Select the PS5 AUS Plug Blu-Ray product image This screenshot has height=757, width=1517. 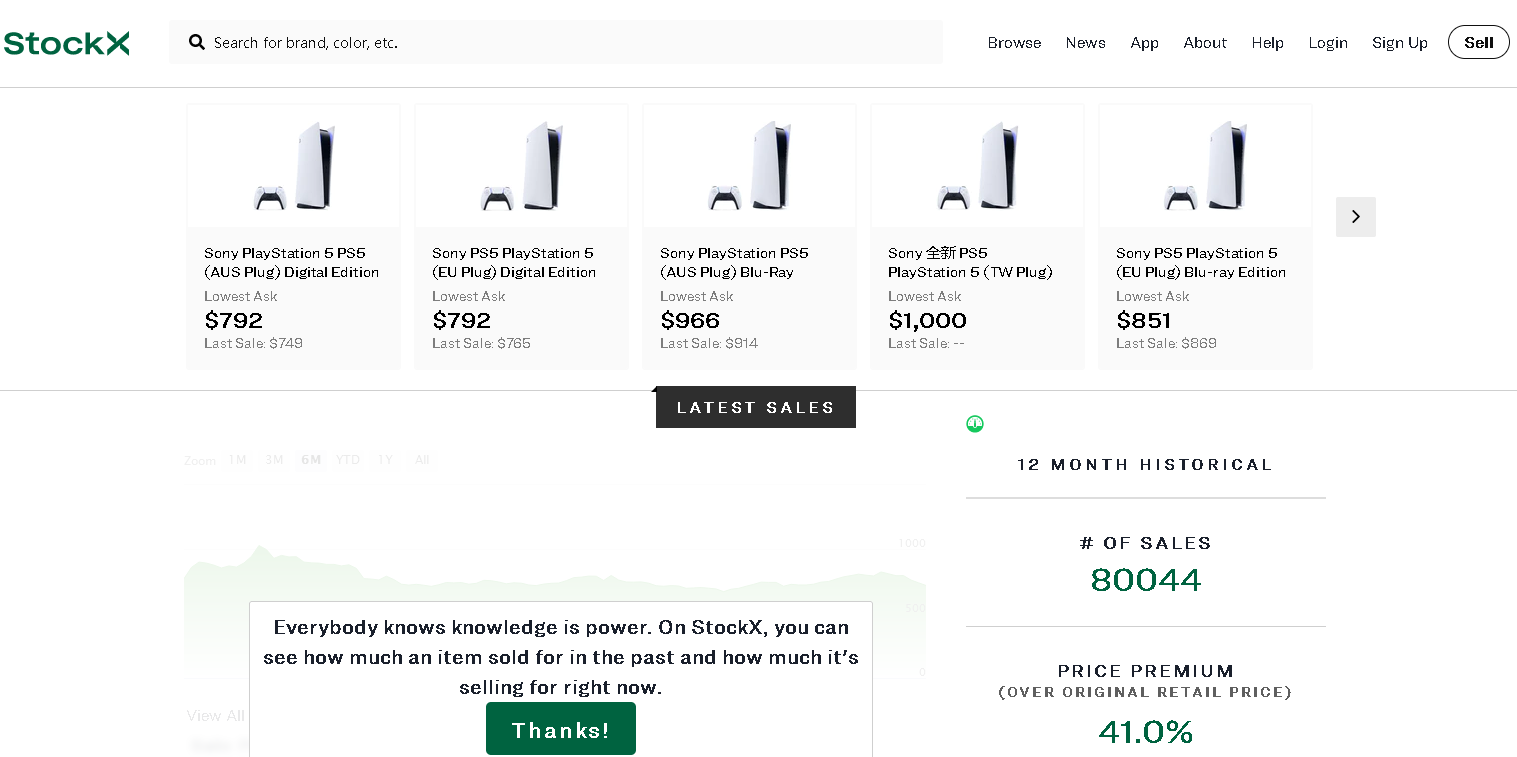point(749,166)
